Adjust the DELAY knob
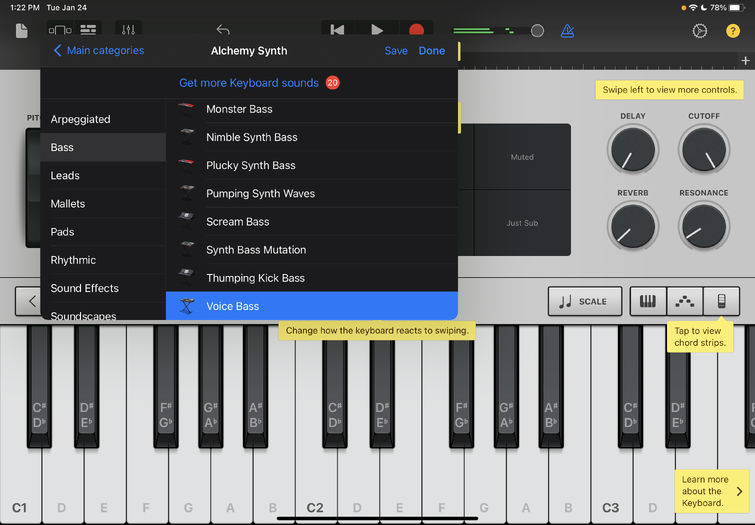Image resolution: width=755 pixels, height=525 pixels. [633, 149]
